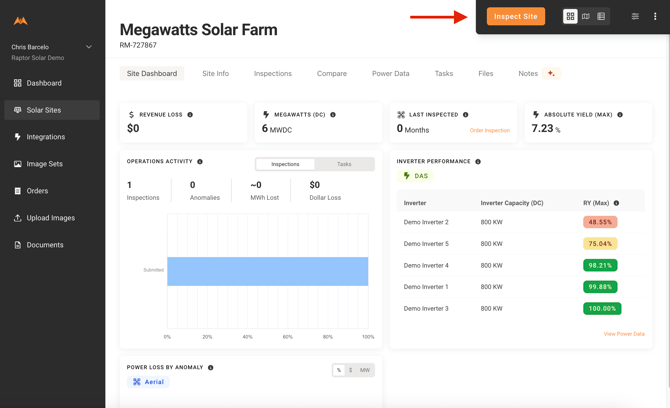This screenshot has width=670, height=408.
Task: Select the Demo Inverter 5 row name
Action: [x=426, y=244]
